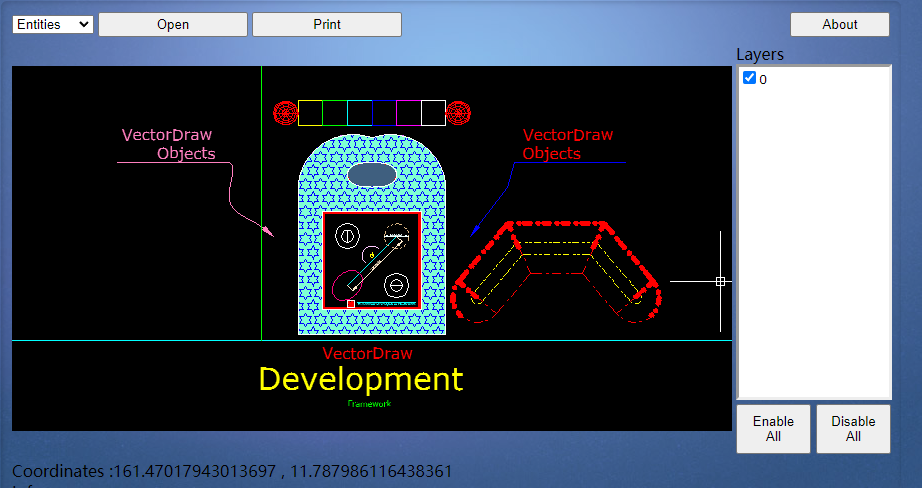Select the left red spiral circle
This screenshot has width=922, height=488.
click(286, 113)
